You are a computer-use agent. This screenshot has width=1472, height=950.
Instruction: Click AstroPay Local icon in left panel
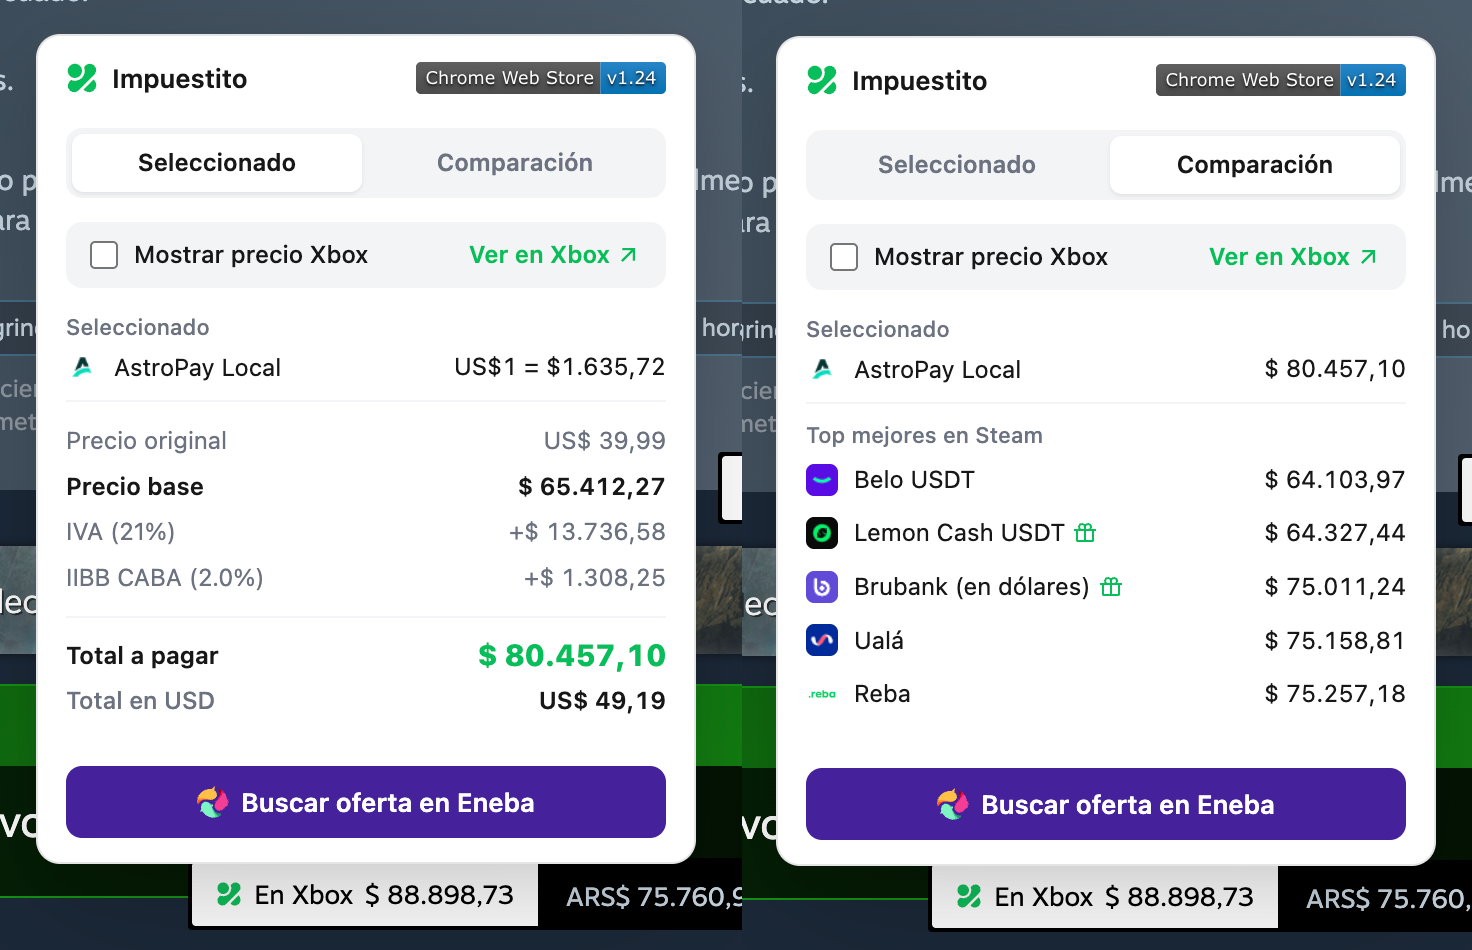(x=83, y=367)
